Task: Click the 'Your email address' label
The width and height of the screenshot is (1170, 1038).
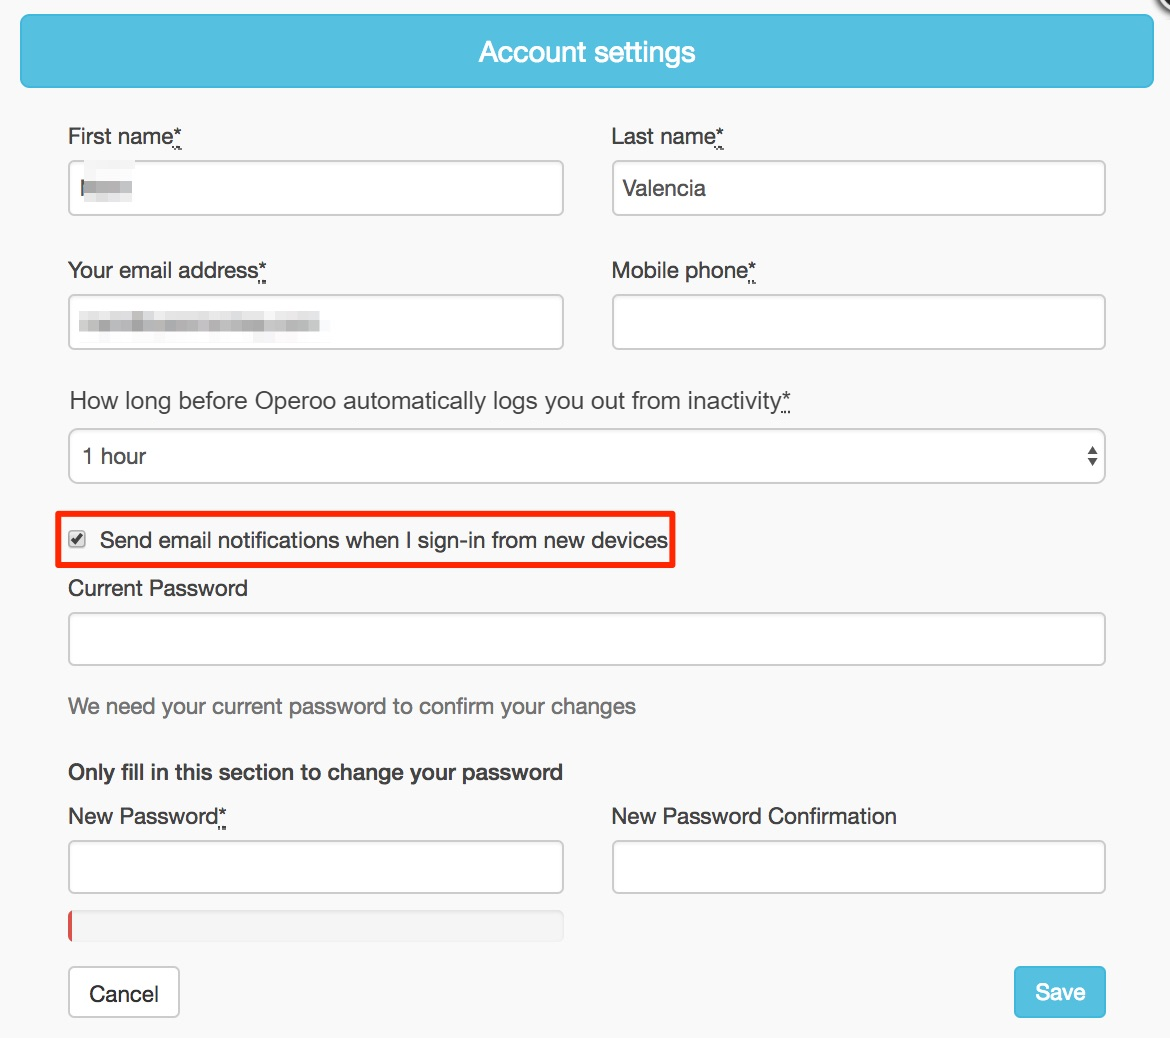Action: (x=163, y=270)
